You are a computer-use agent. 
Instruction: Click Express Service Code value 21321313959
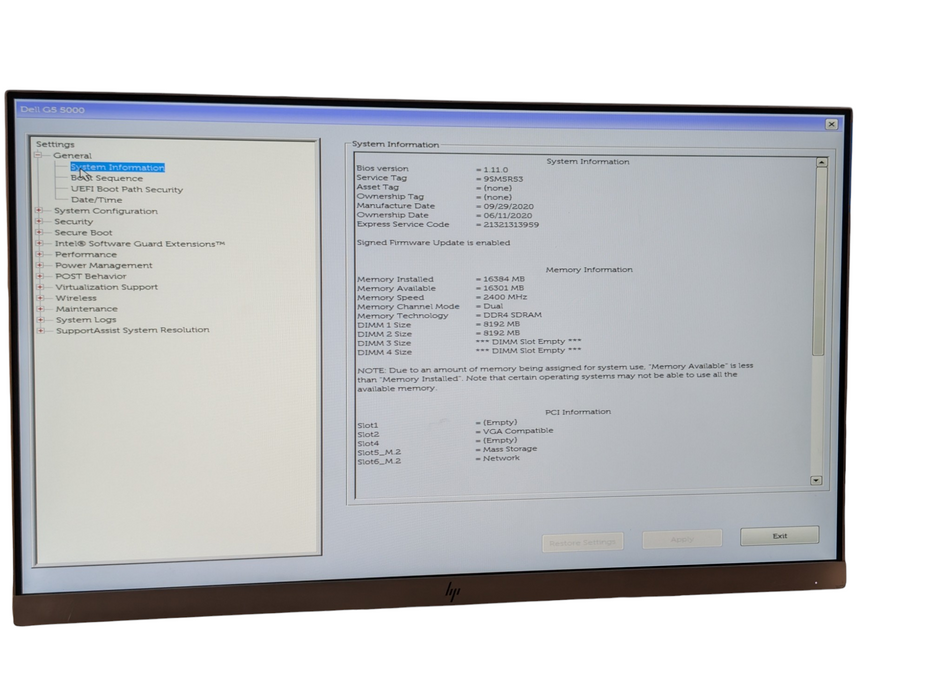pyautogui.click(x=511, y=225)
